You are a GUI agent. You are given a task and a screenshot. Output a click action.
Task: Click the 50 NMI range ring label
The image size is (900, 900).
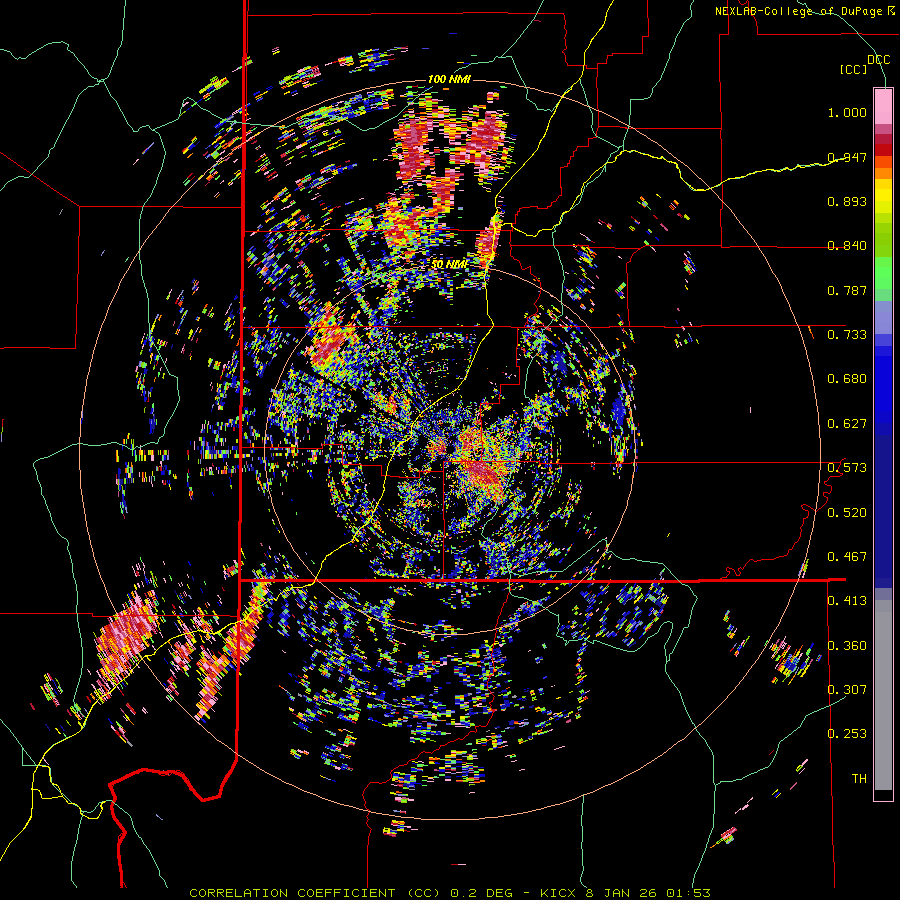pos(450,265)
